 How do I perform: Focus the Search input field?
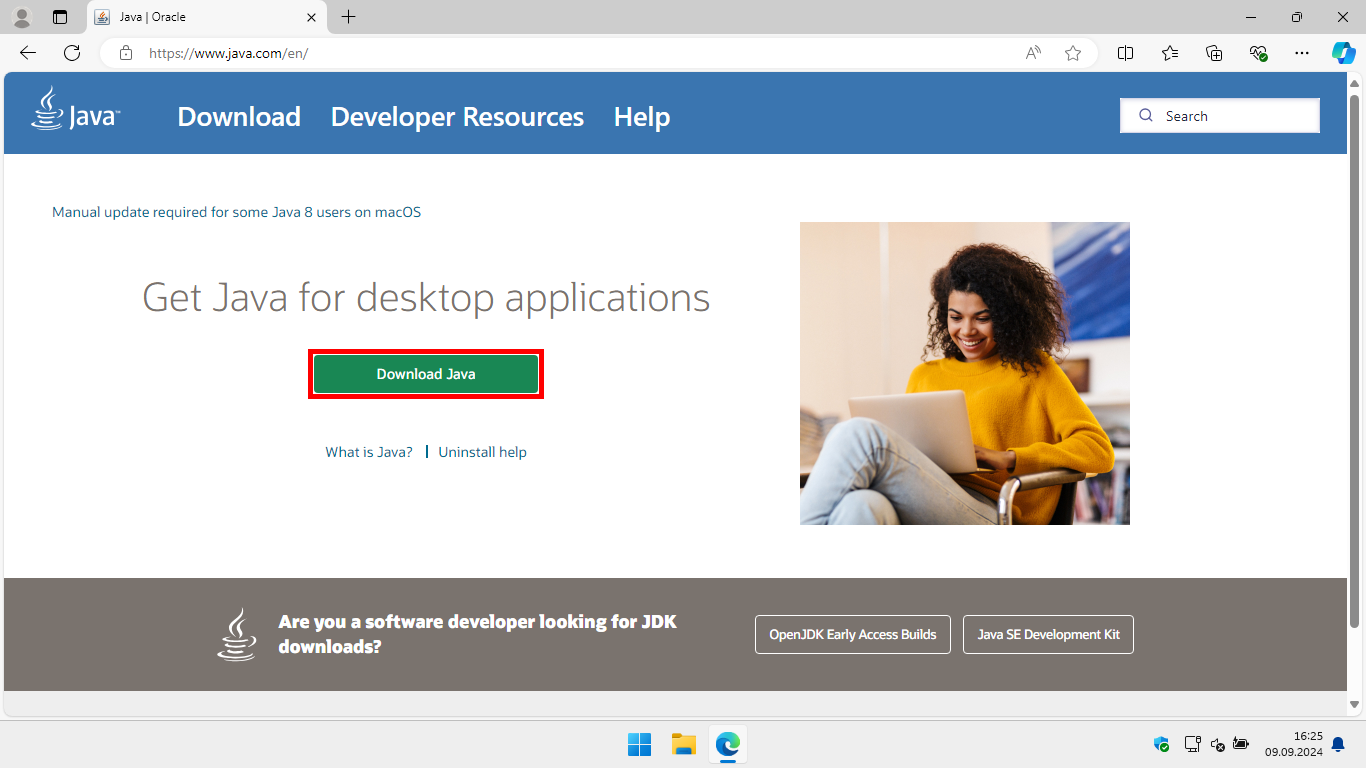click(x=1220, y=116)
